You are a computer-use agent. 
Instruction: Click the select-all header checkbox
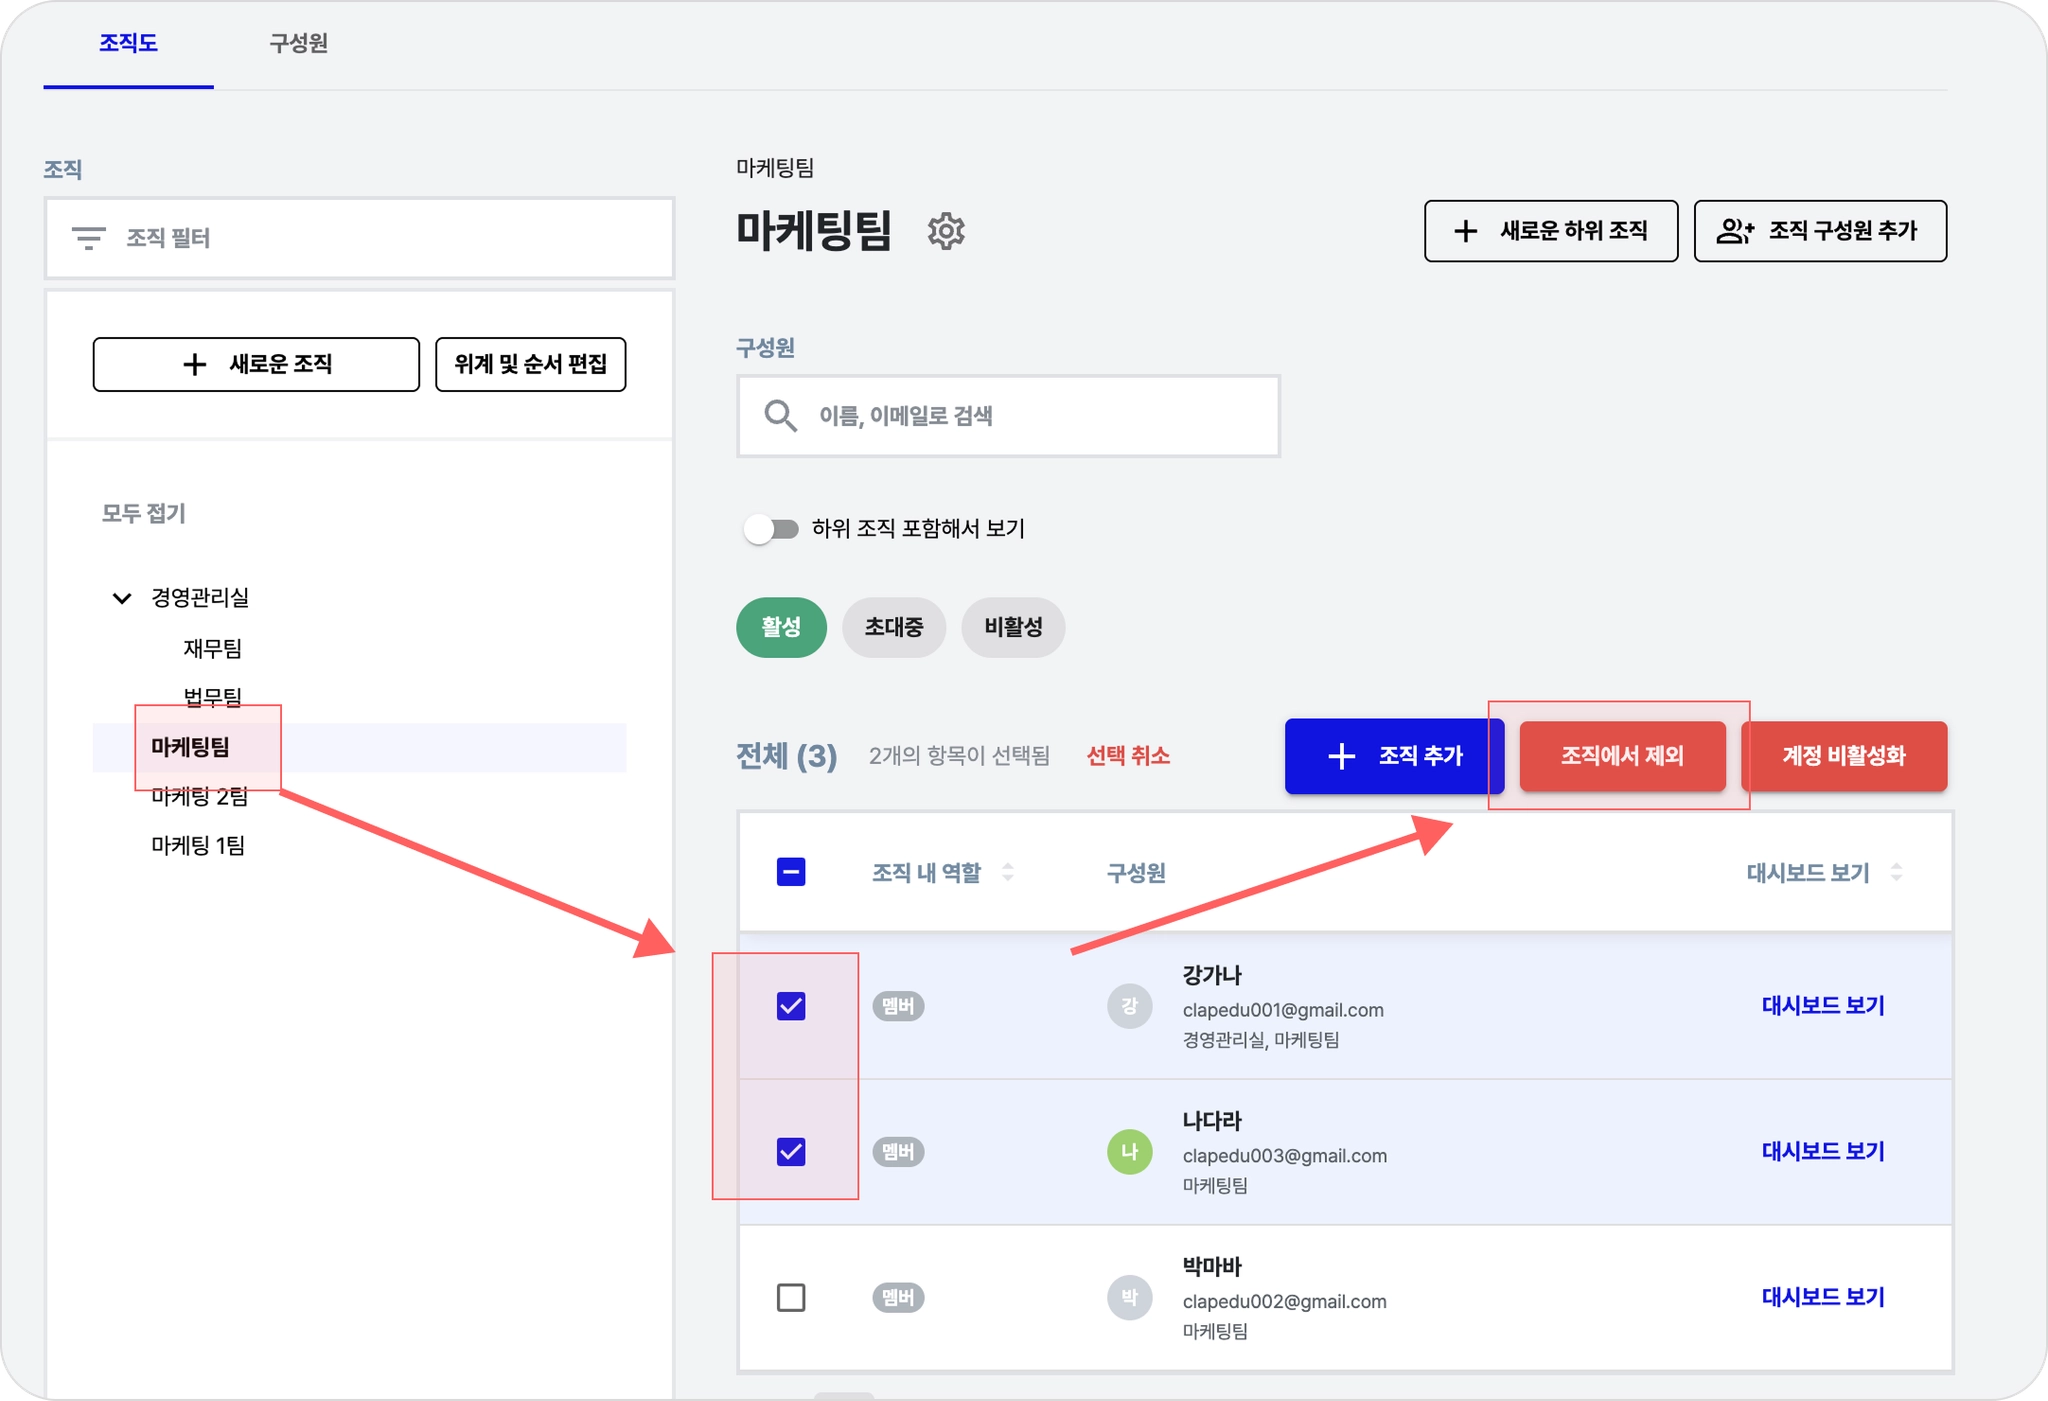791,872
